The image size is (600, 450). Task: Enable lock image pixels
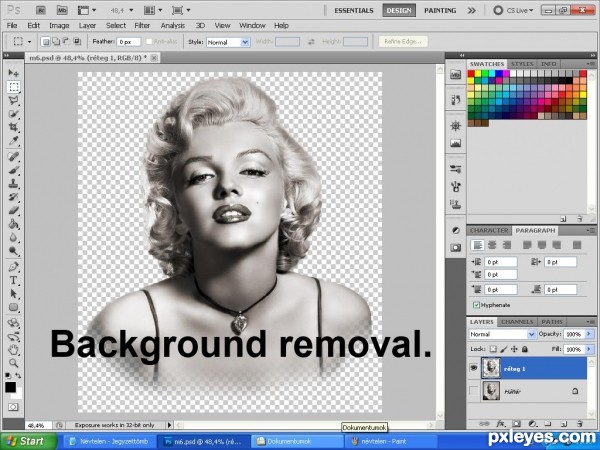[504, 349]
